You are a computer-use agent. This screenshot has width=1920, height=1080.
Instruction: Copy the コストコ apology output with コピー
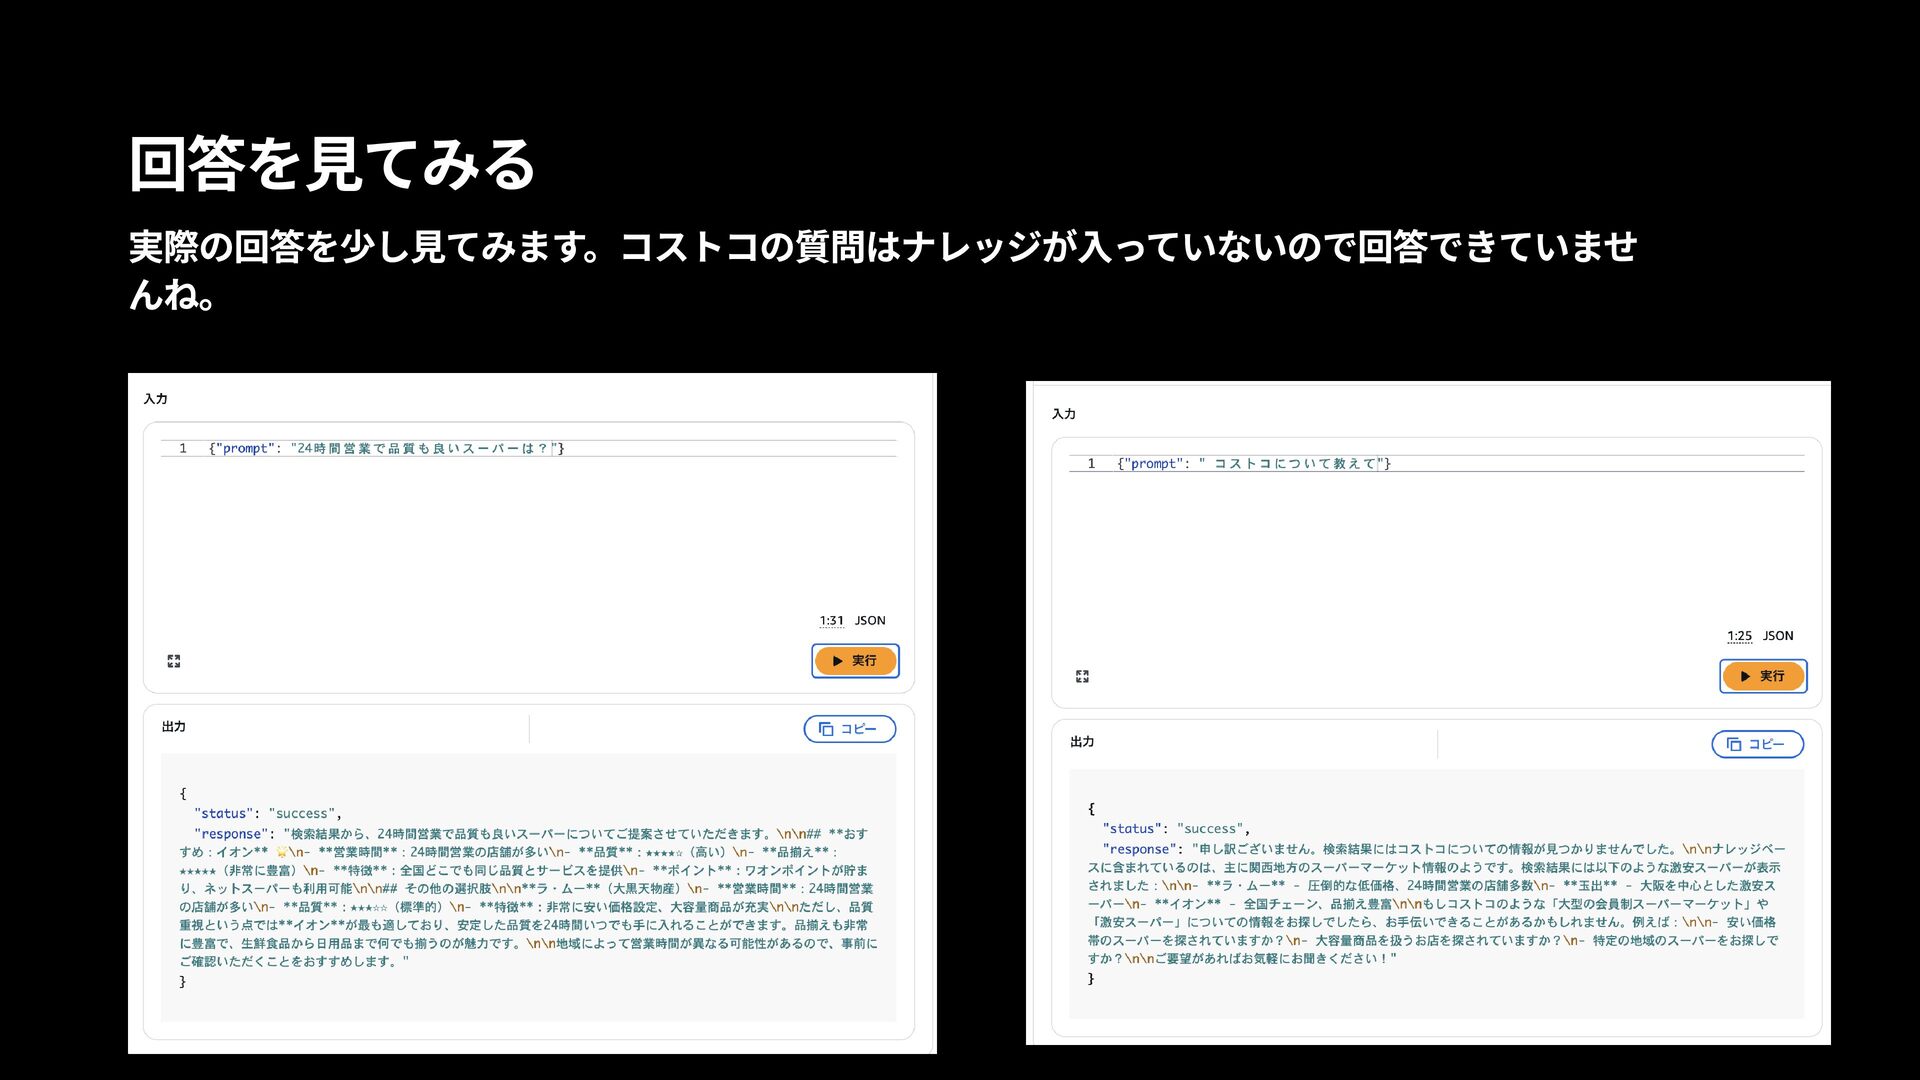tap(1757, 744)
